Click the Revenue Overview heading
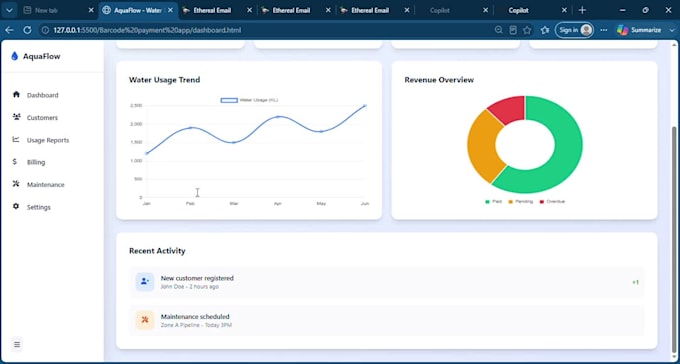 point(439,80)
